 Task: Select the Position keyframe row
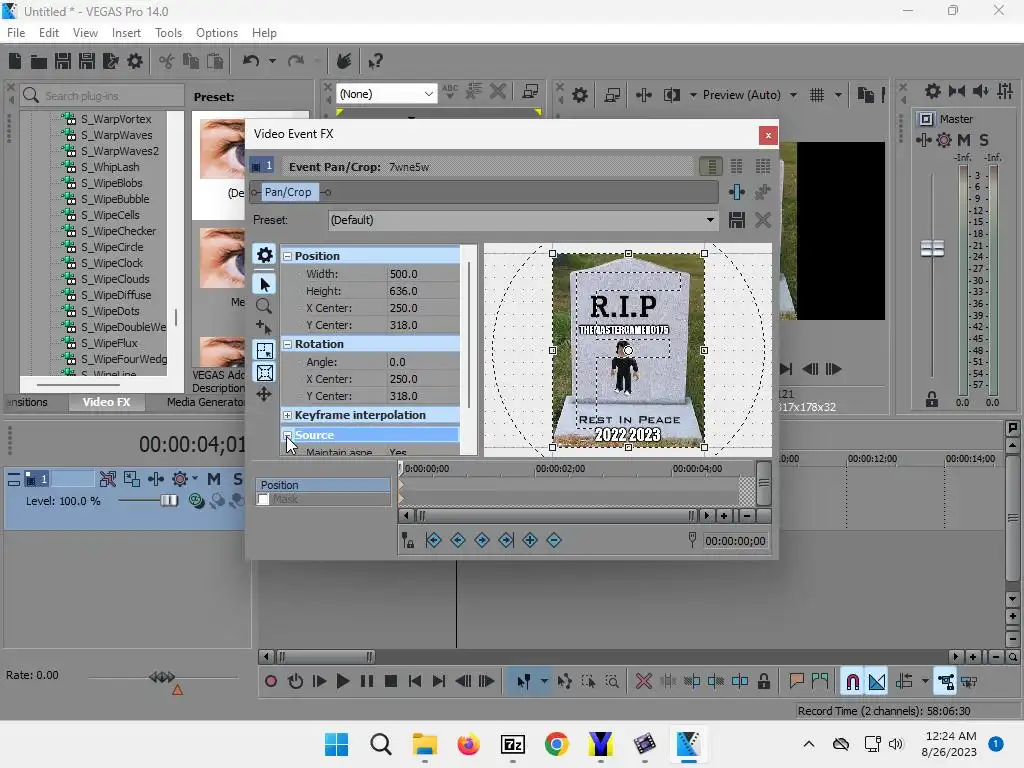coord(323,485)
